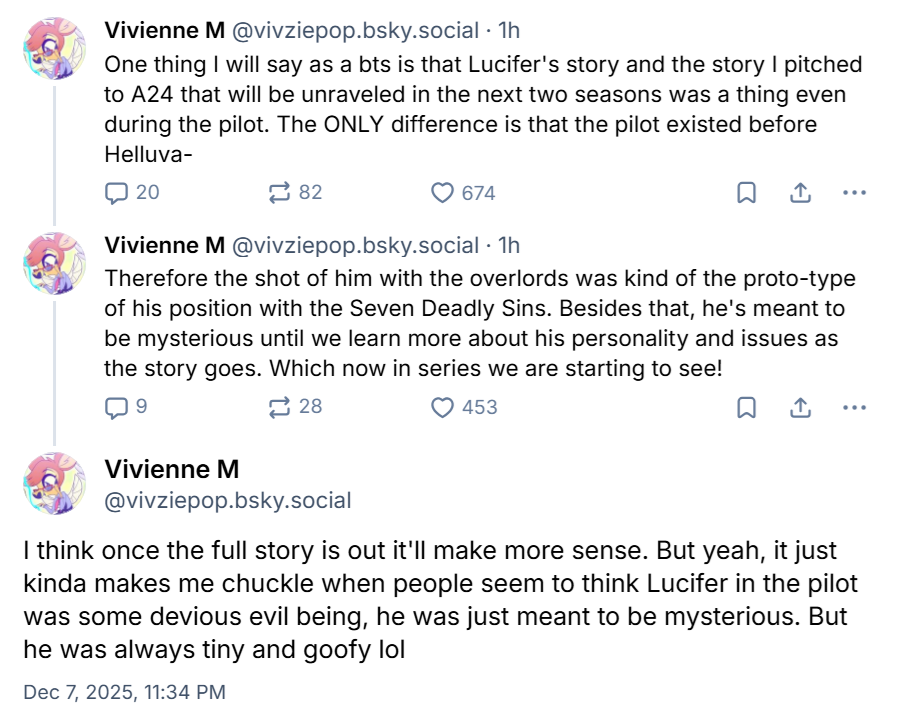
Task: Click the share icon on the second post
Action: click(799, 406)
